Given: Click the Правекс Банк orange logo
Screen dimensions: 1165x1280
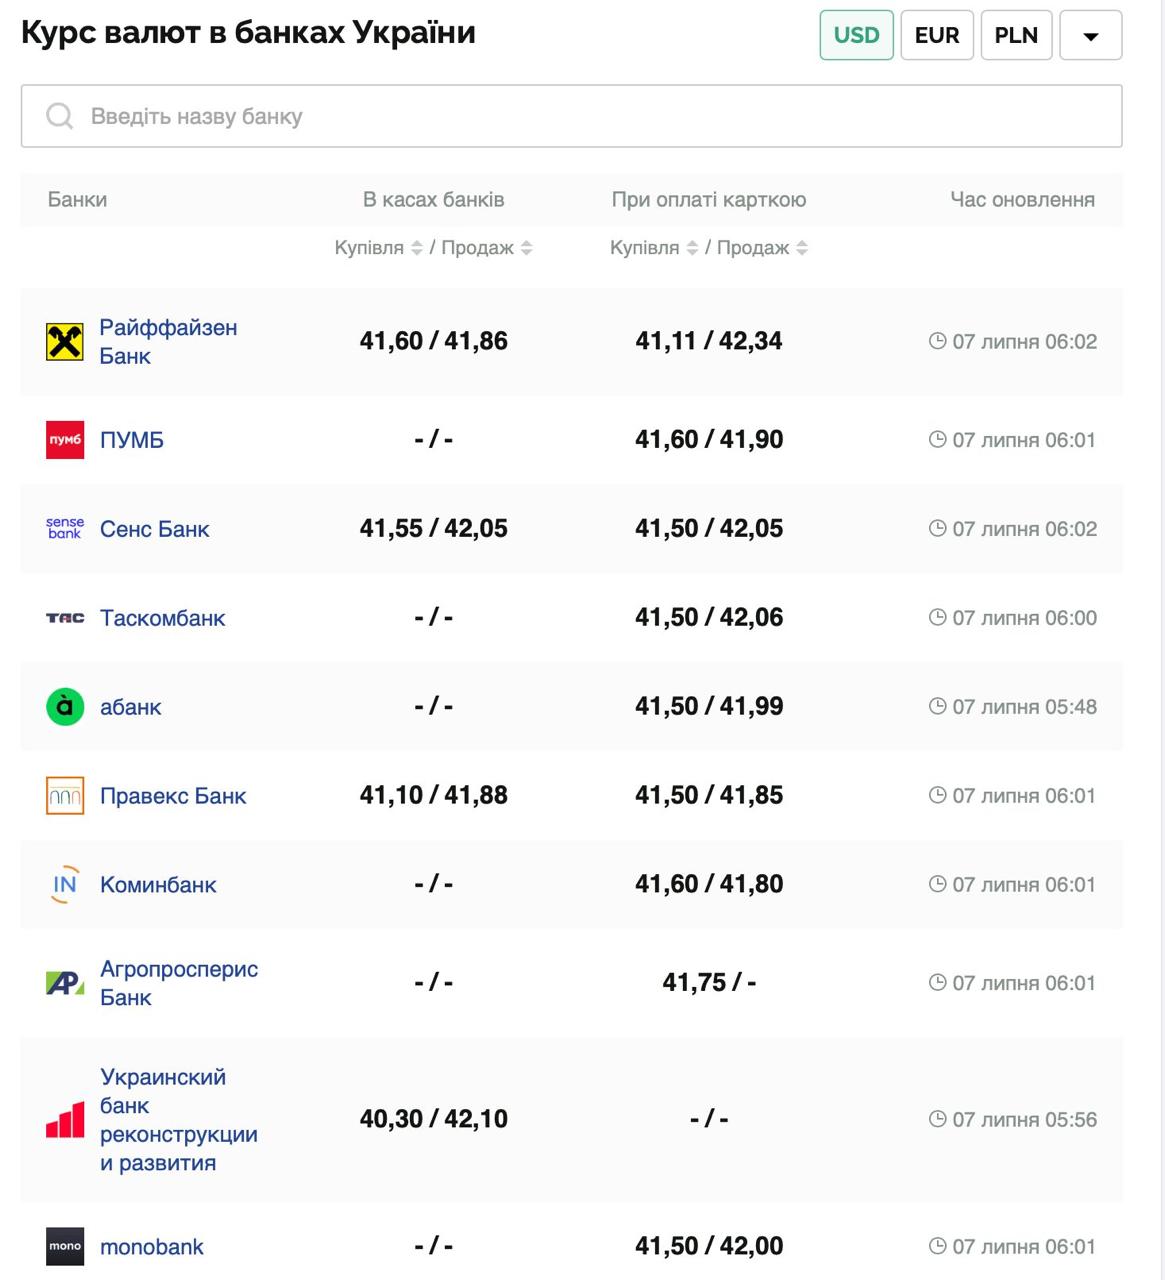Looking at the screenshot, I should pos(65,796).
